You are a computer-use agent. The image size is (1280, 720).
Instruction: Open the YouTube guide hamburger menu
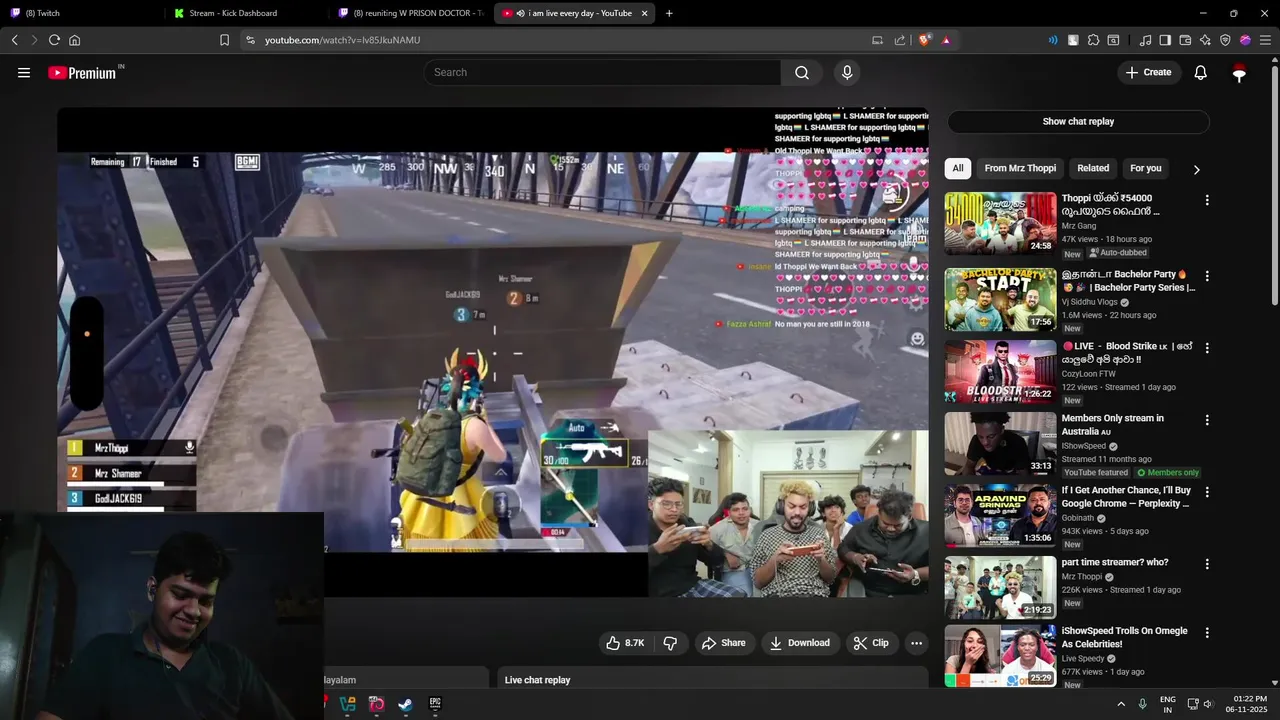pos(24,72)
